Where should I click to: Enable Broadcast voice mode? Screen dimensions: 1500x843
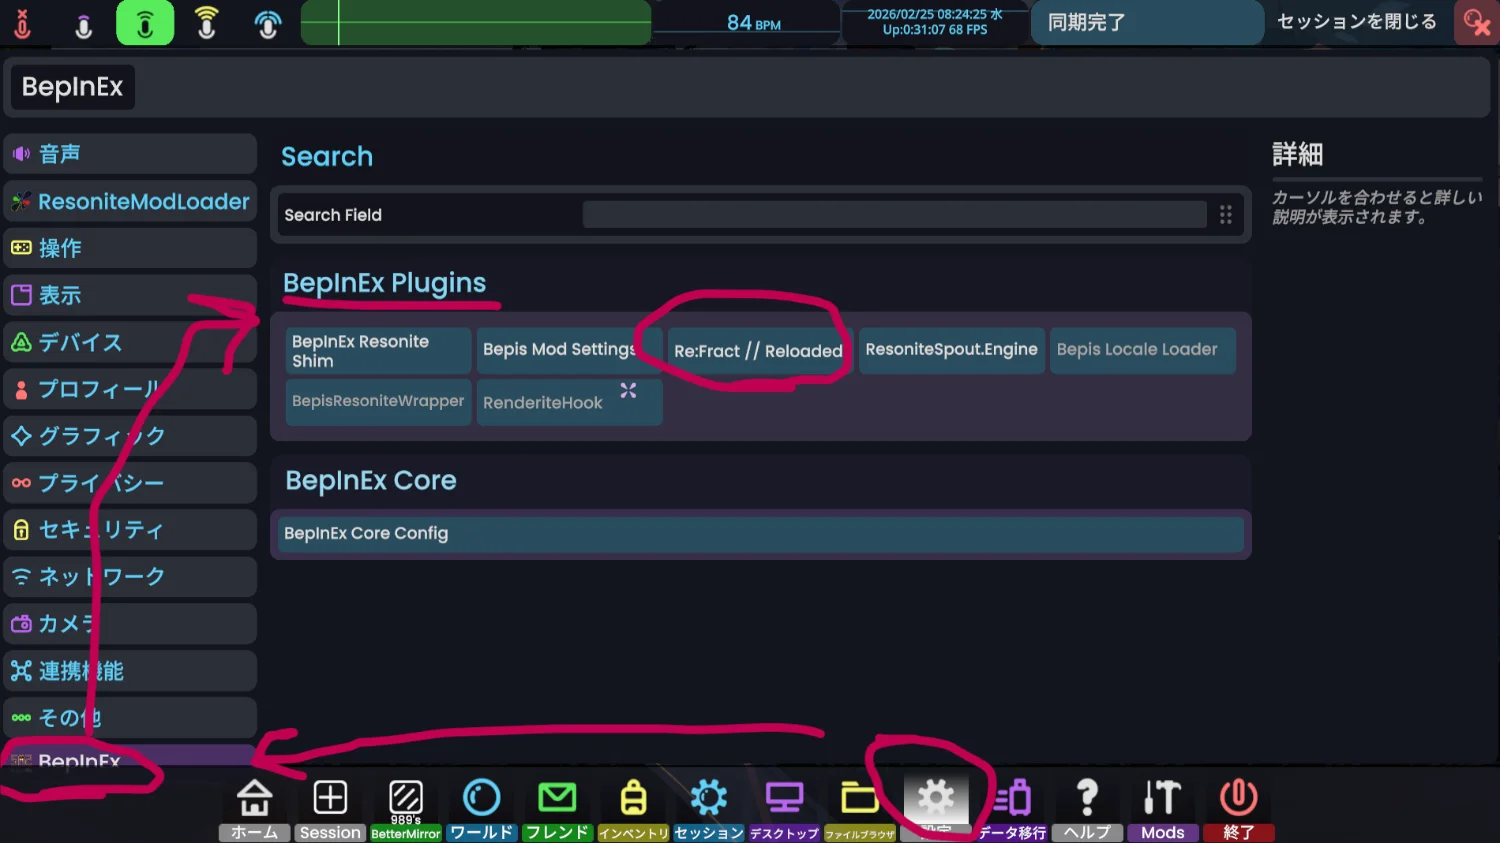tap(267, 23)
